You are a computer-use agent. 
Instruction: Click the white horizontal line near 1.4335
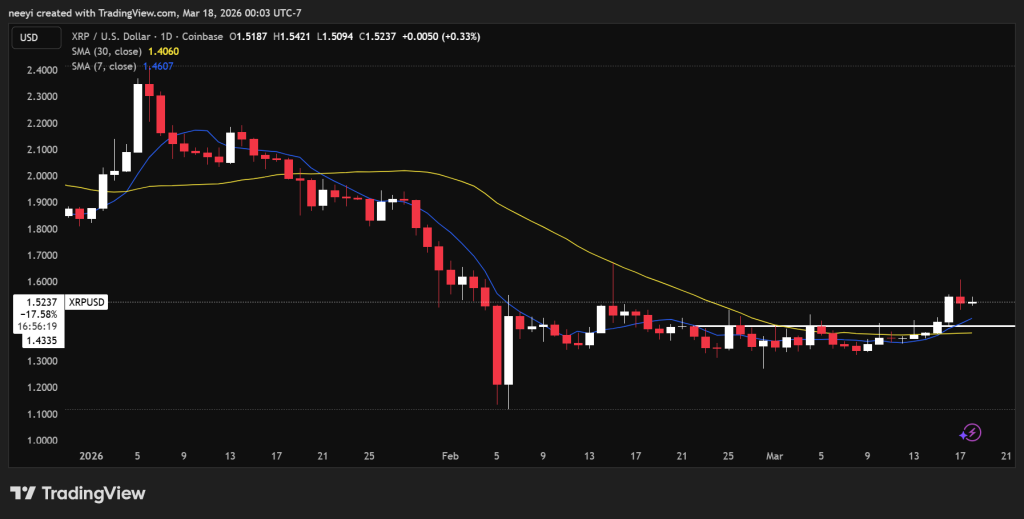[850, 326]
